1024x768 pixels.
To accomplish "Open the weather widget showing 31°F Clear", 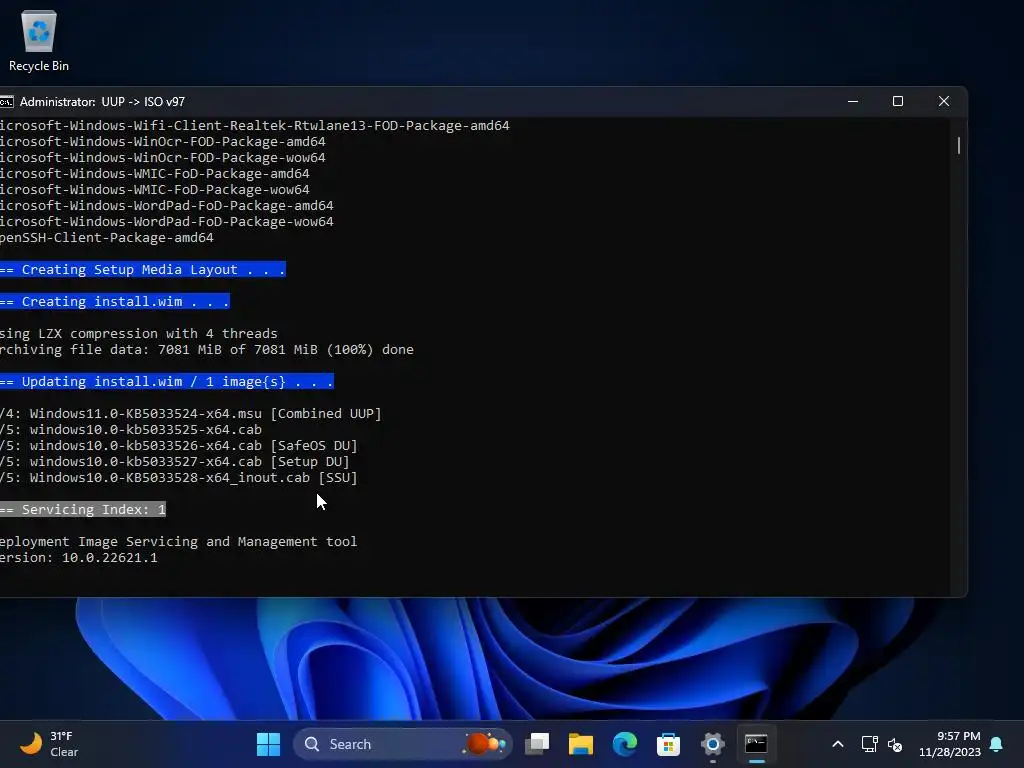I will point(49,744).
